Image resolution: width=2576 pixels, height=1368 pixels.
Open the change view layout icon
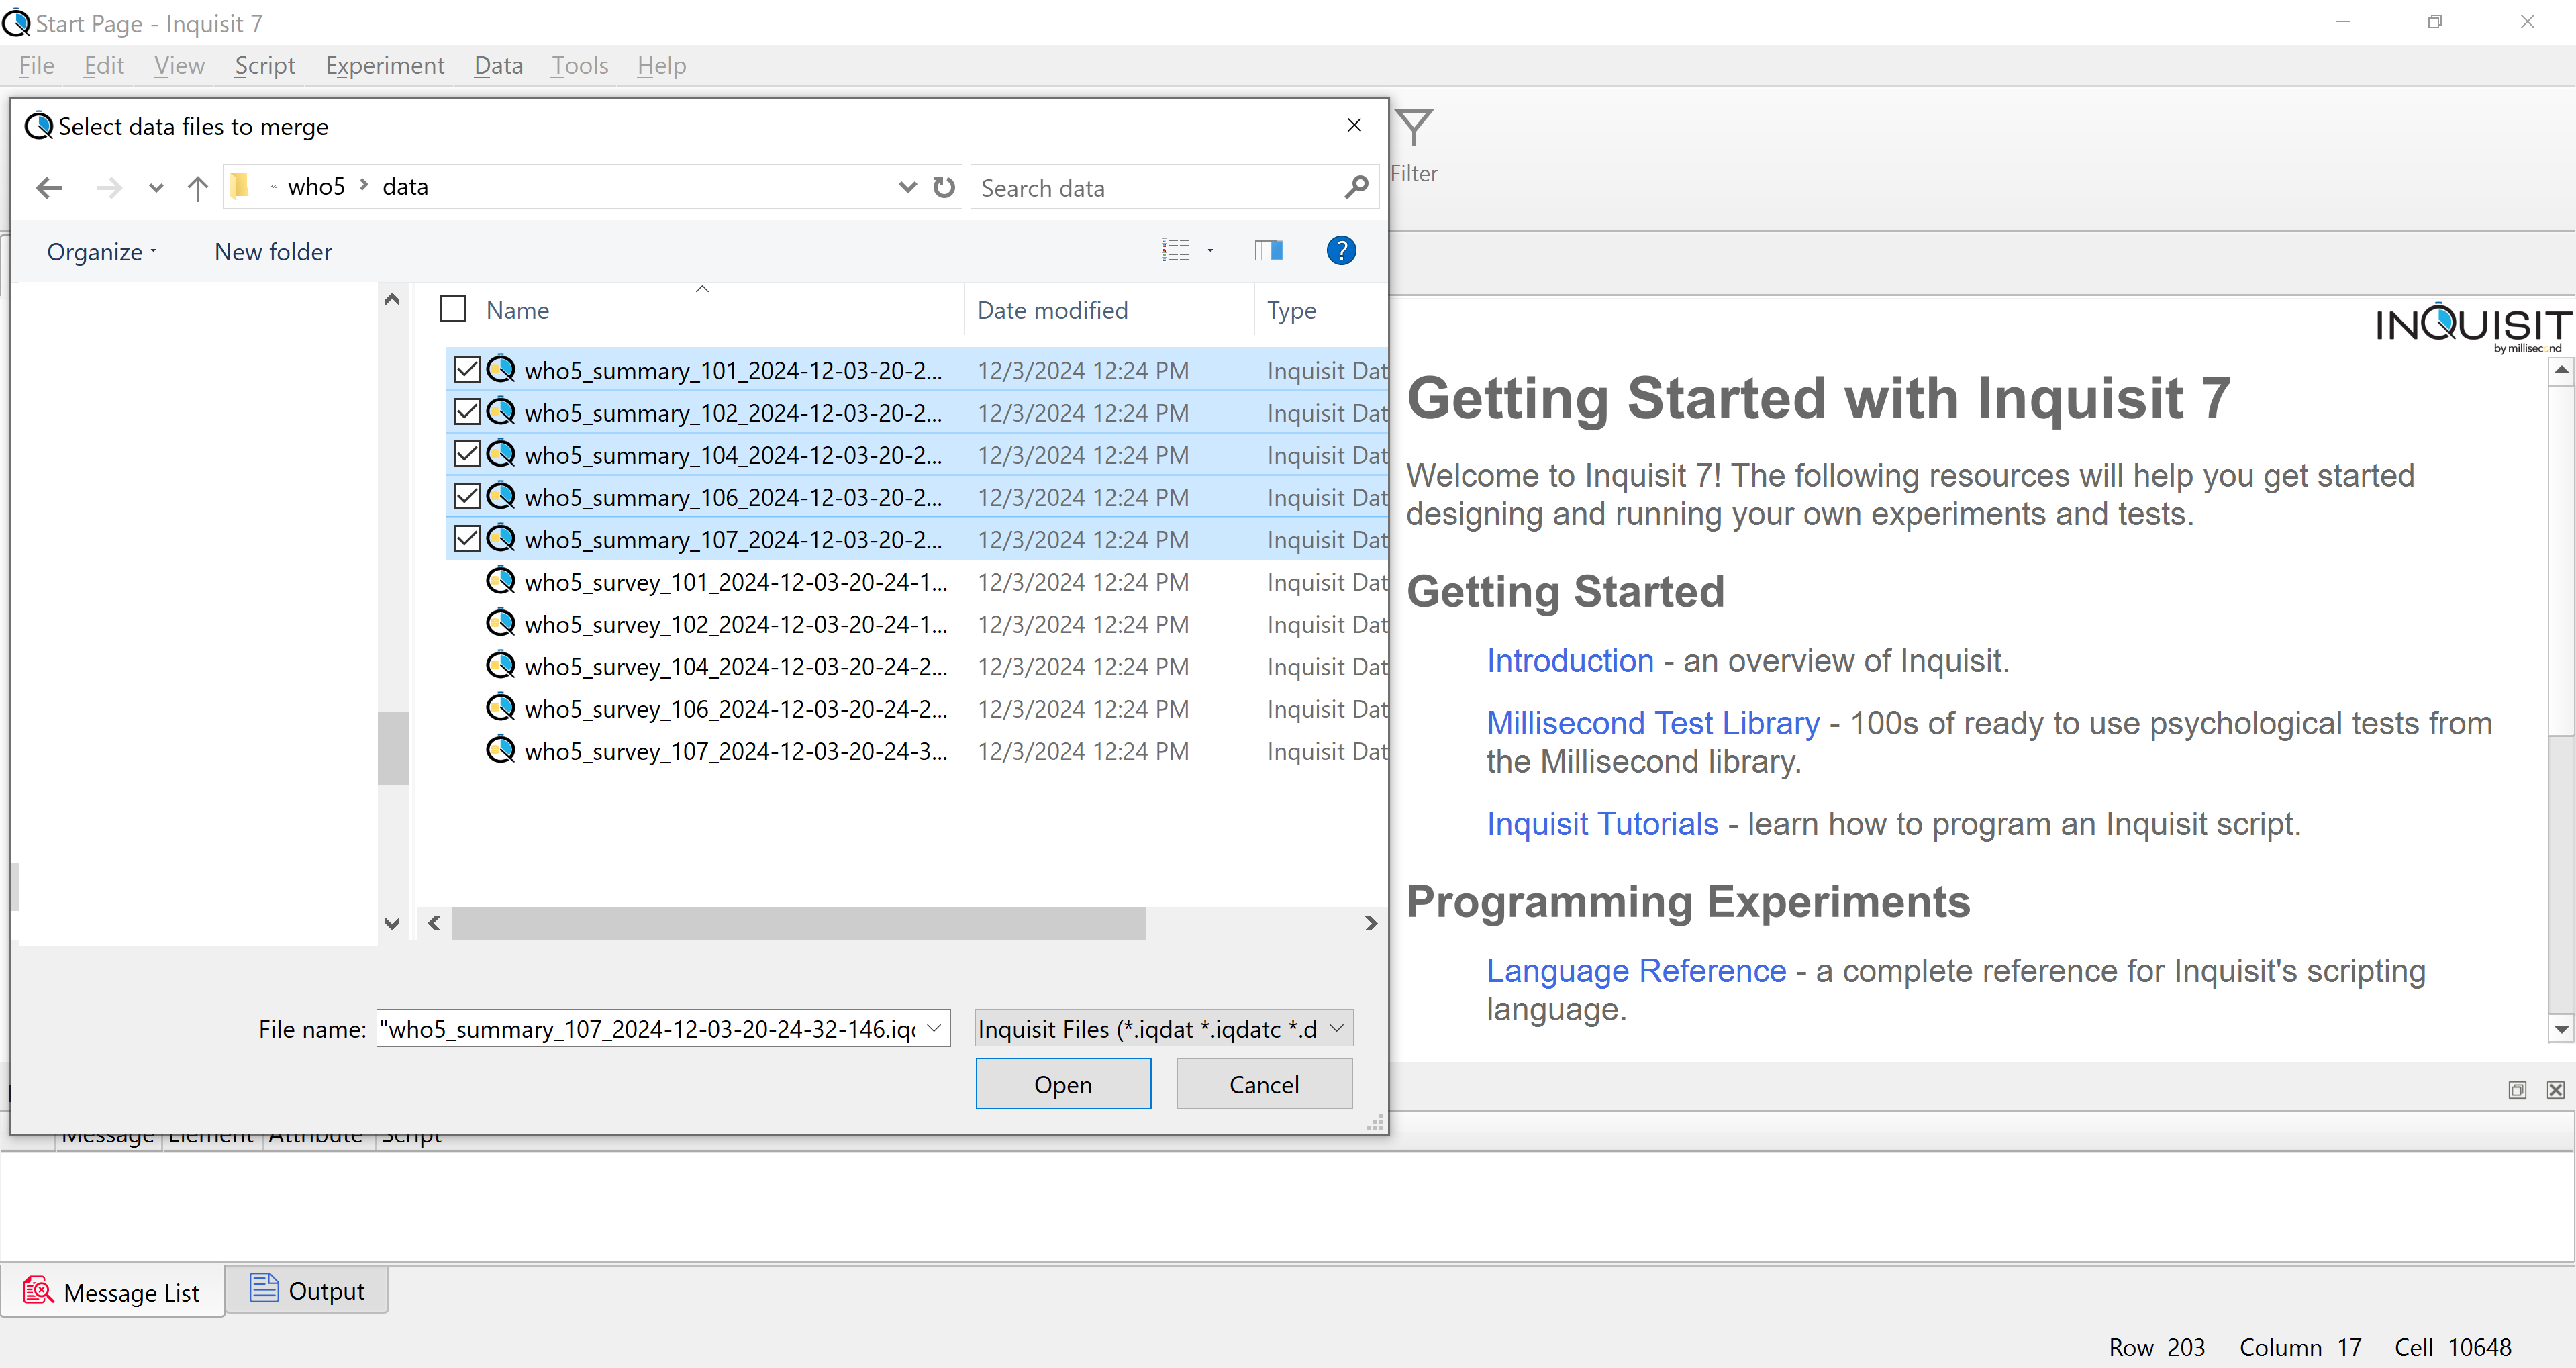click(1175, 250)
